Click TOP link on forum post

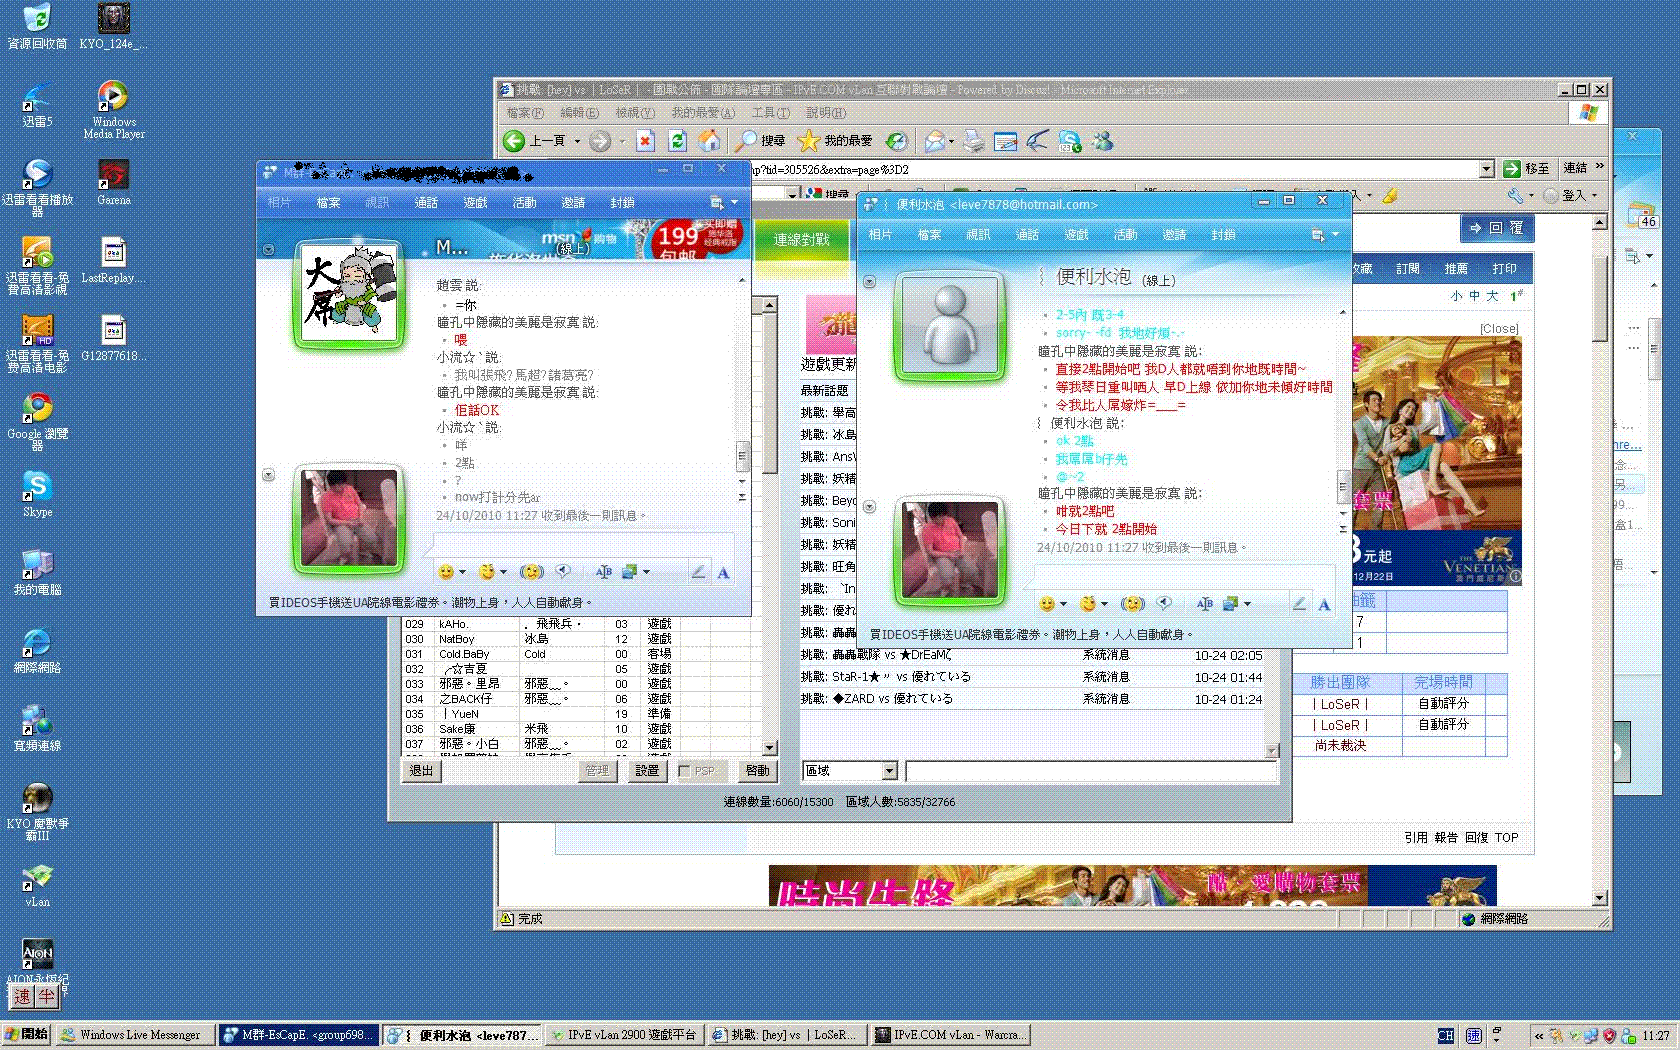click(x=1506, y=838)
